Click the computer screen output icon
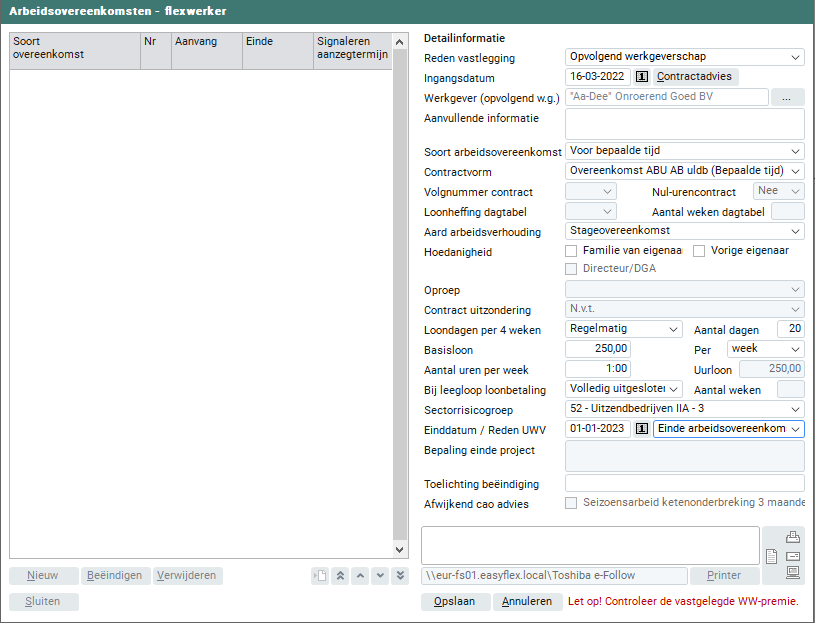Viewport: 815px width, 623px height. pos(793,573)
